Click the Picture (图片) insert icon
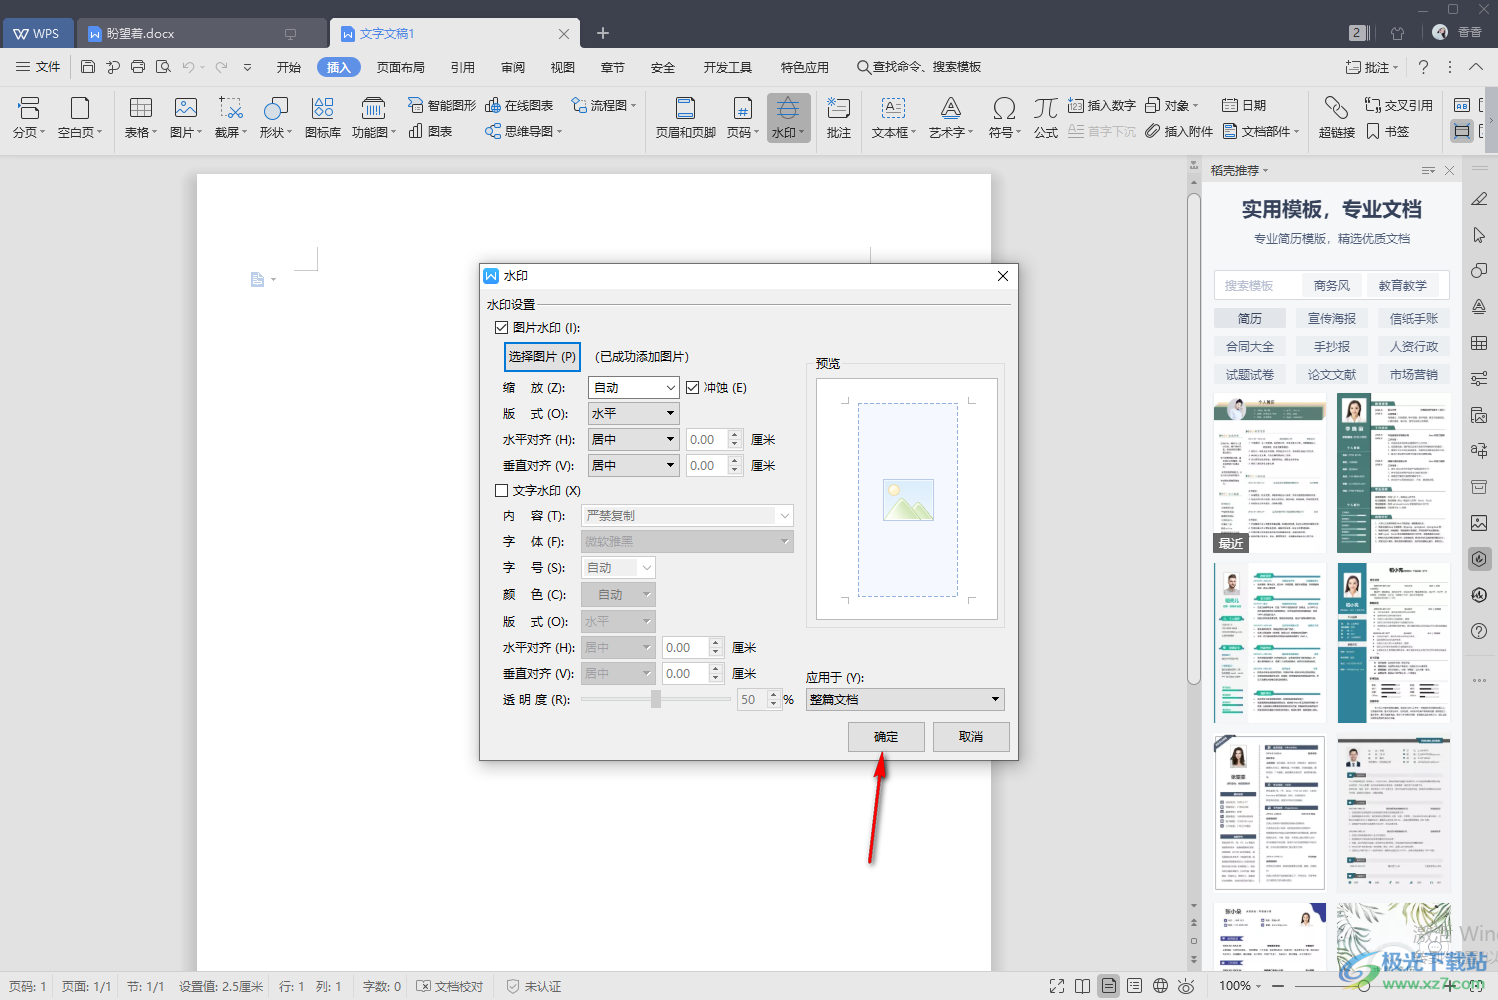The width and height of the screenshot is (1498, 1000). pyautogui.click(x=186, y=117)
